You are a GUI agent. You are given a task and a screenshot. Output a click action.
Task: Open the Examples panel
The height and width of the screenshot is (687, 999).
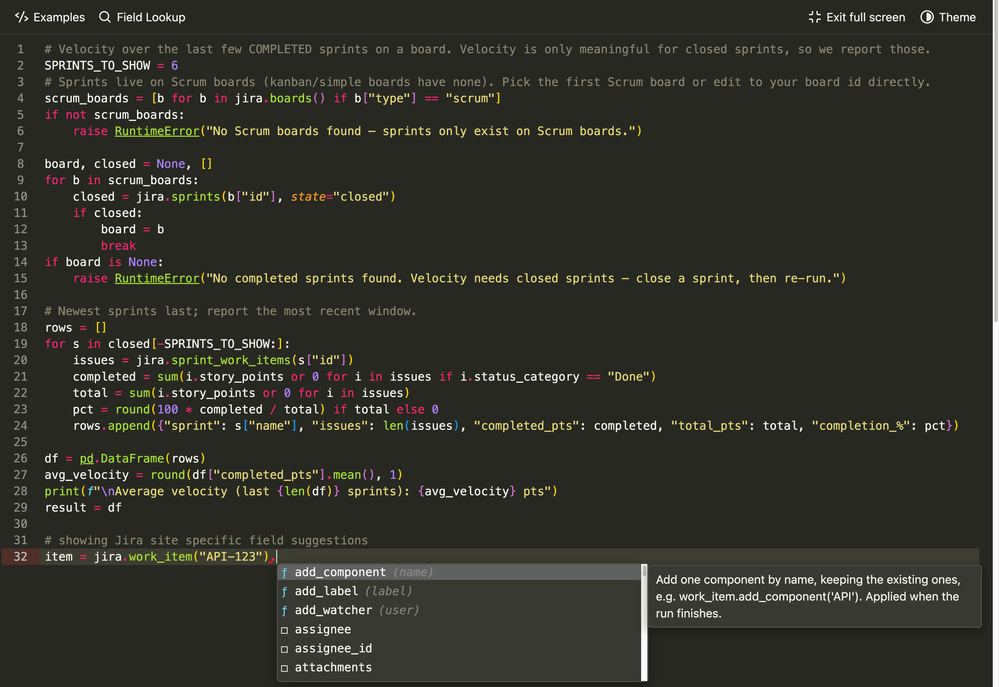[x=50, y=17]
